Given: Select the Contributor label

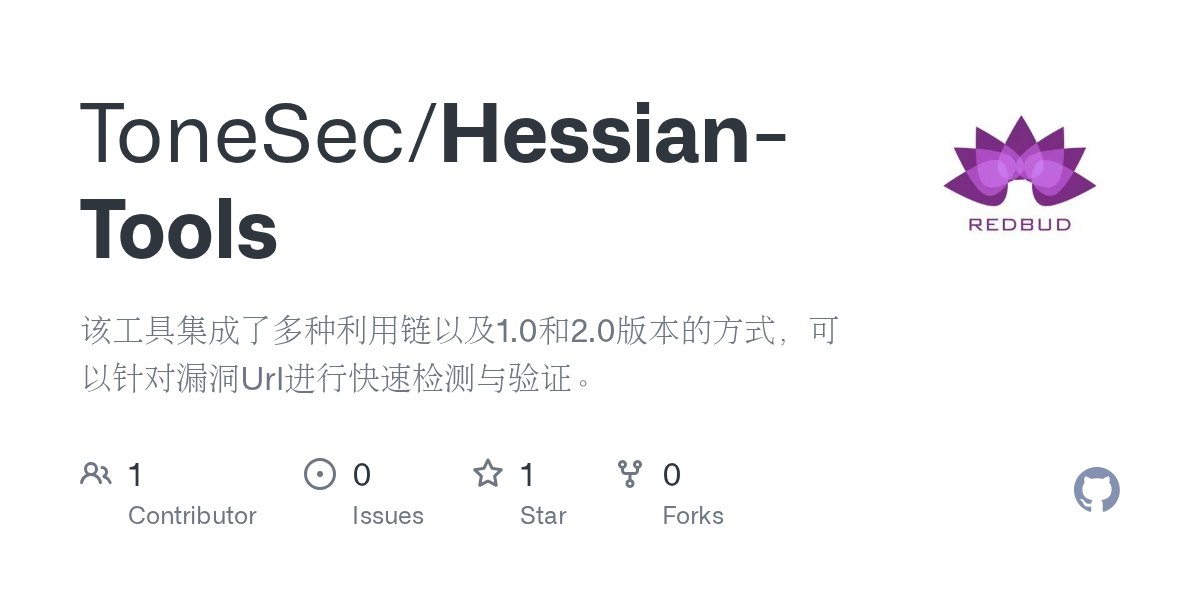Looking at the screenshot, I should [x=192, y=516].
